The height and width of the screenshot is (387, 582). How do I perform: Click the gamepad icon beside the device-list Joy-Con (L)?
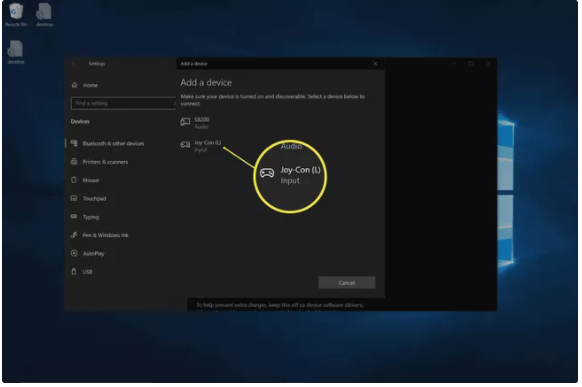185,145
